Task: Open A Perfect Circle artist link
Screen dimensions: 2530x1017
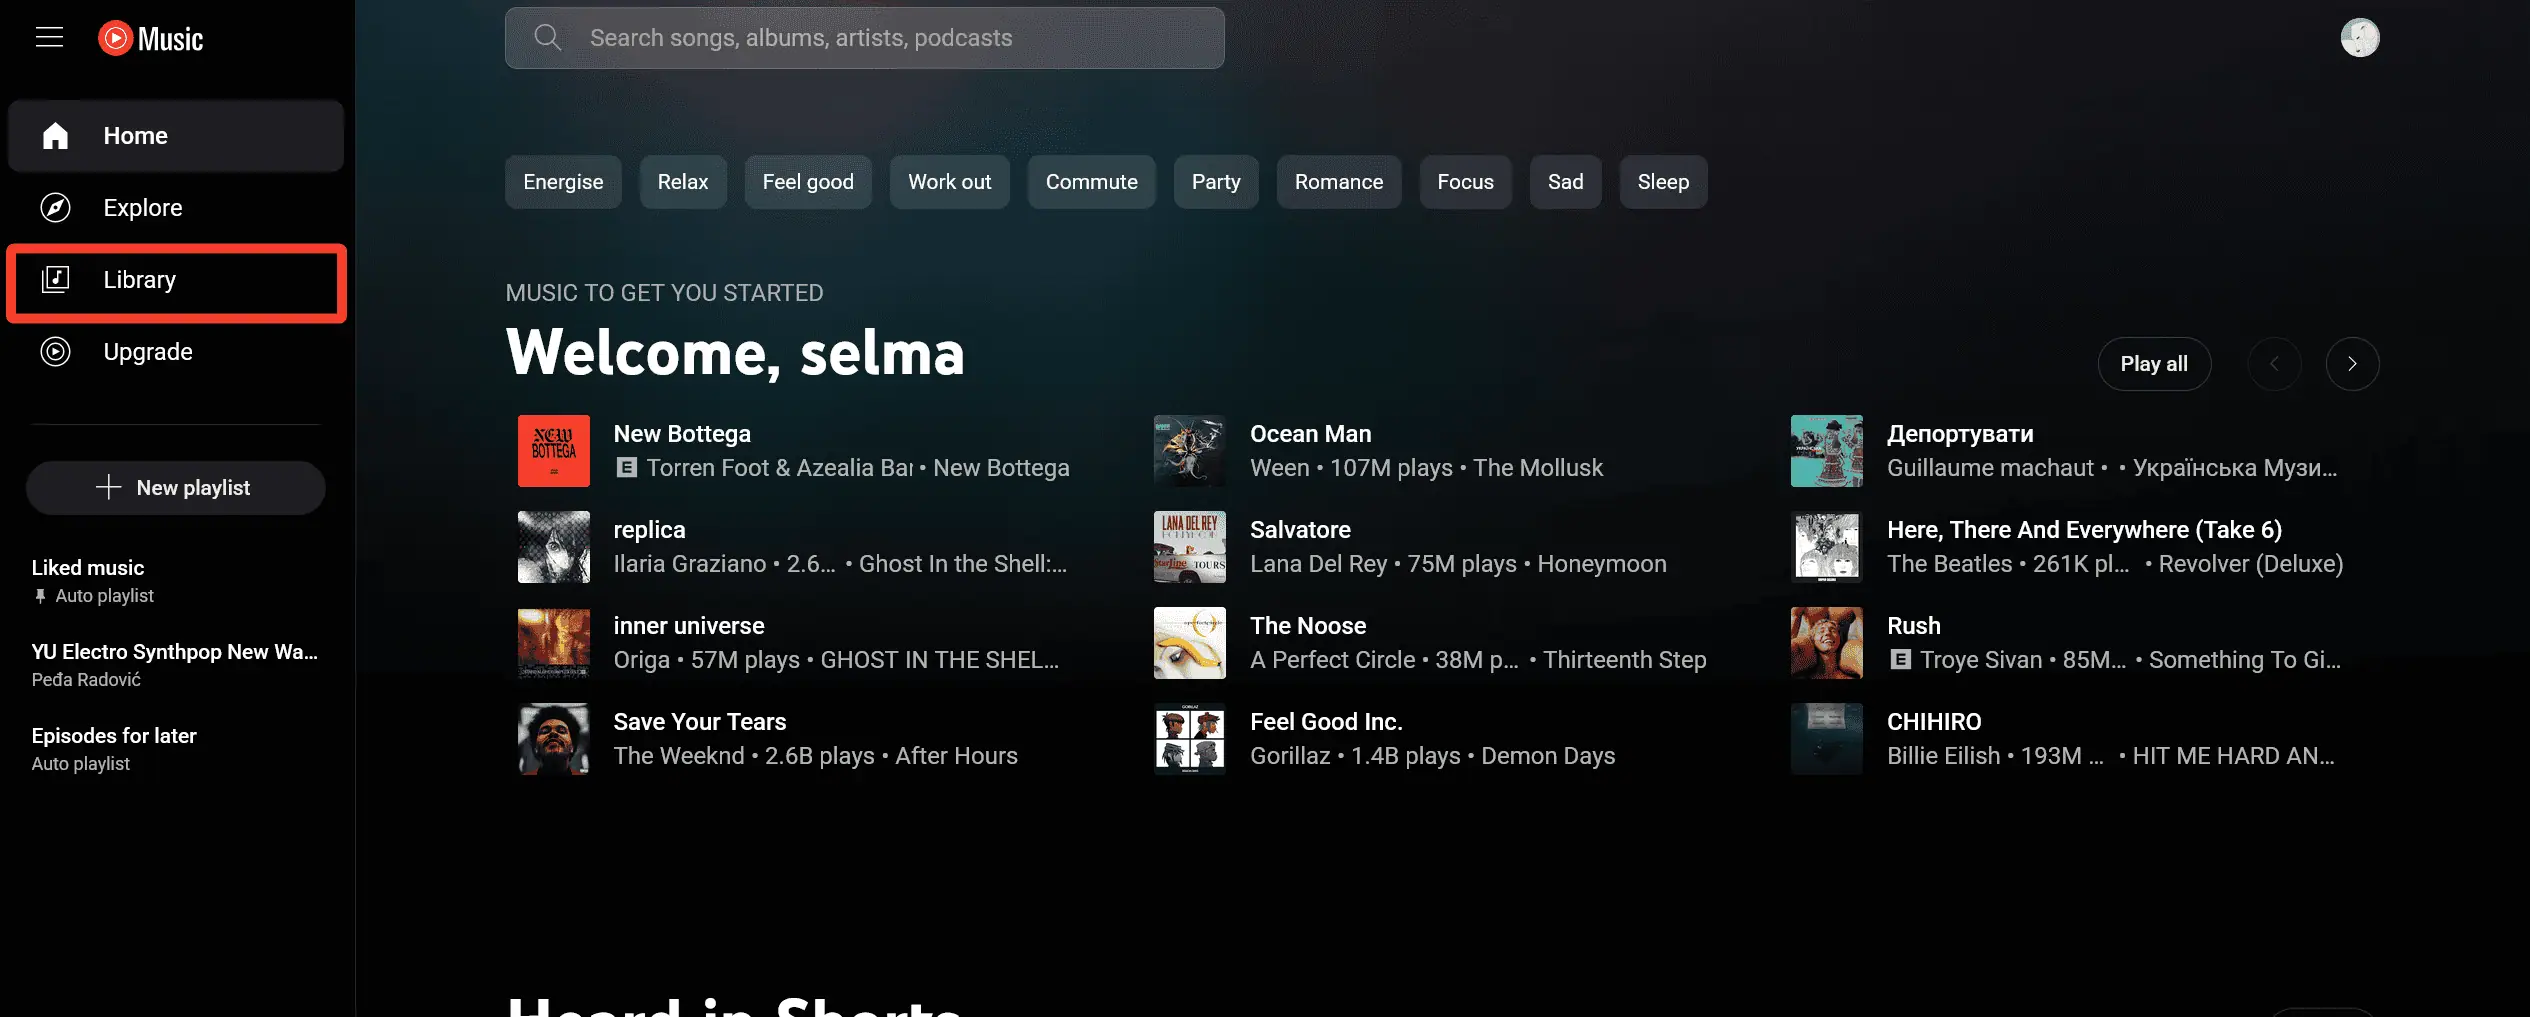Action: click(1333, 660)
